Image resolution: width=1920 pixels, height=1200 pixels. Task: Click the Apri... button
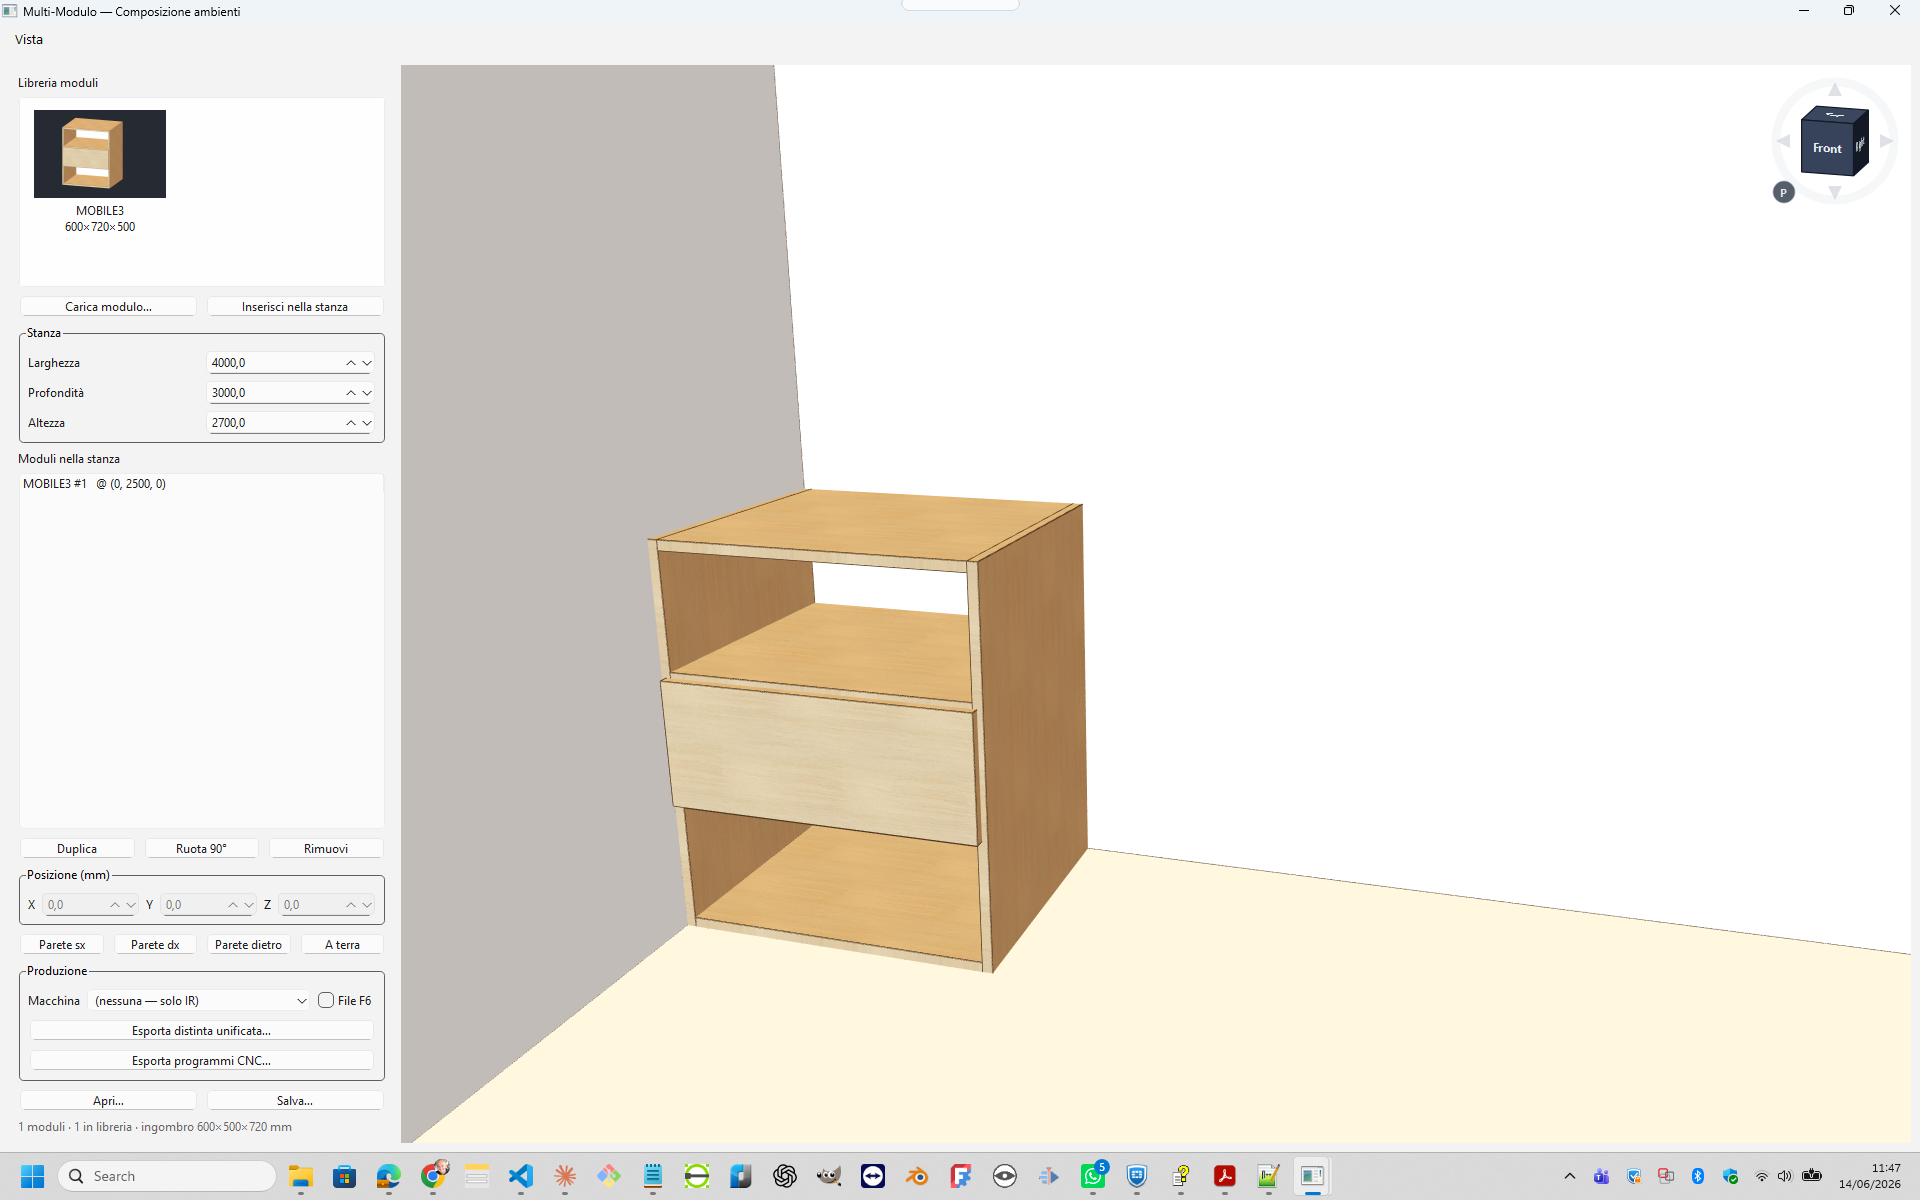click(x=108, y=1100)
